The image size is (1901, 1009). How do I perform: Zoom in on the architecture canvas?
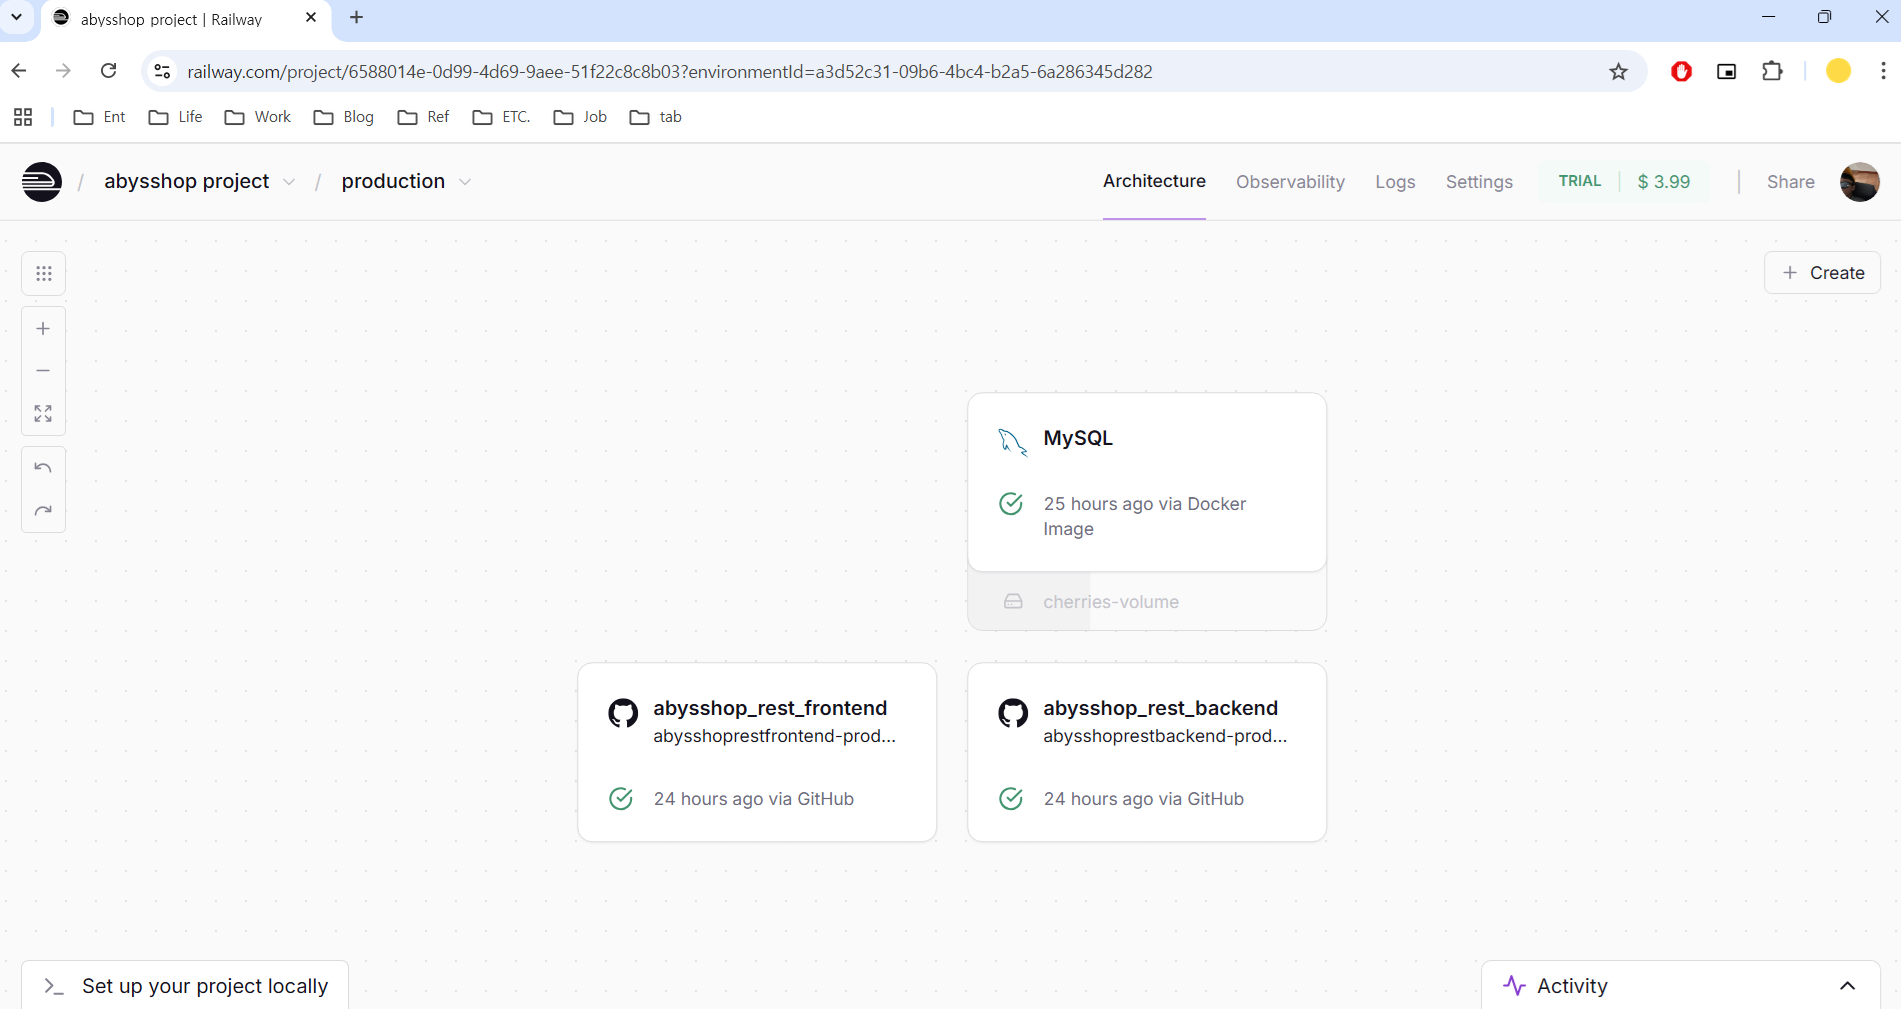43,329
